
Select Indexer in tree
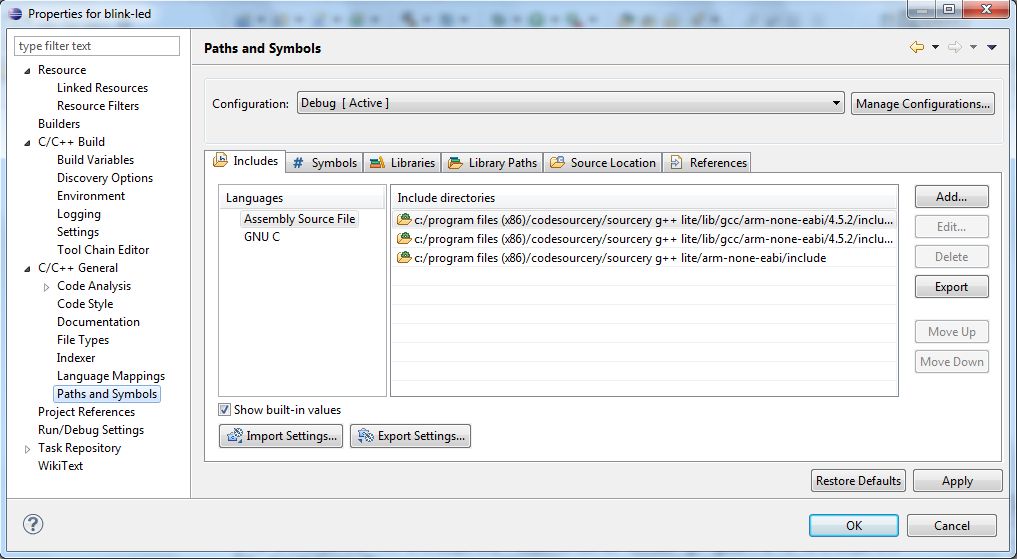click(76, 358)
